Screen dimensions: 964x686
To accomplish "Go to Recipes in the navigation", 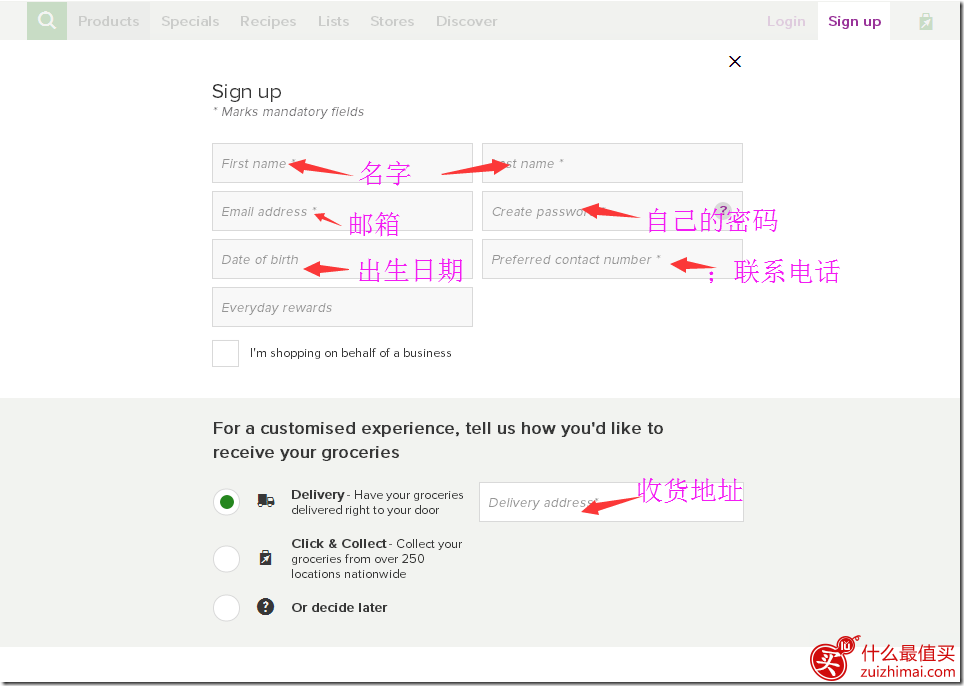I will pyautogui.click(x=268, y=21).
